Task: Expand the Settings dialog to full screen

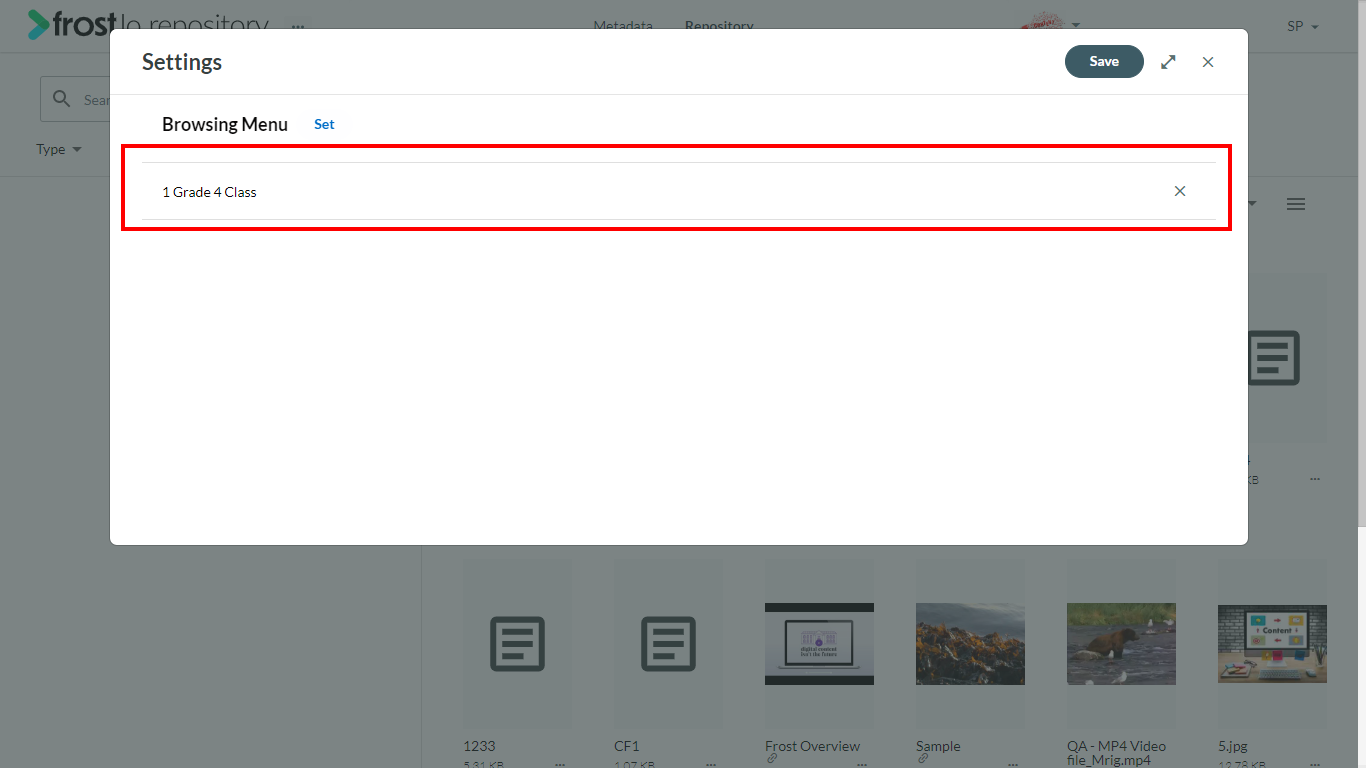Action: click(x=1168, y=62)
